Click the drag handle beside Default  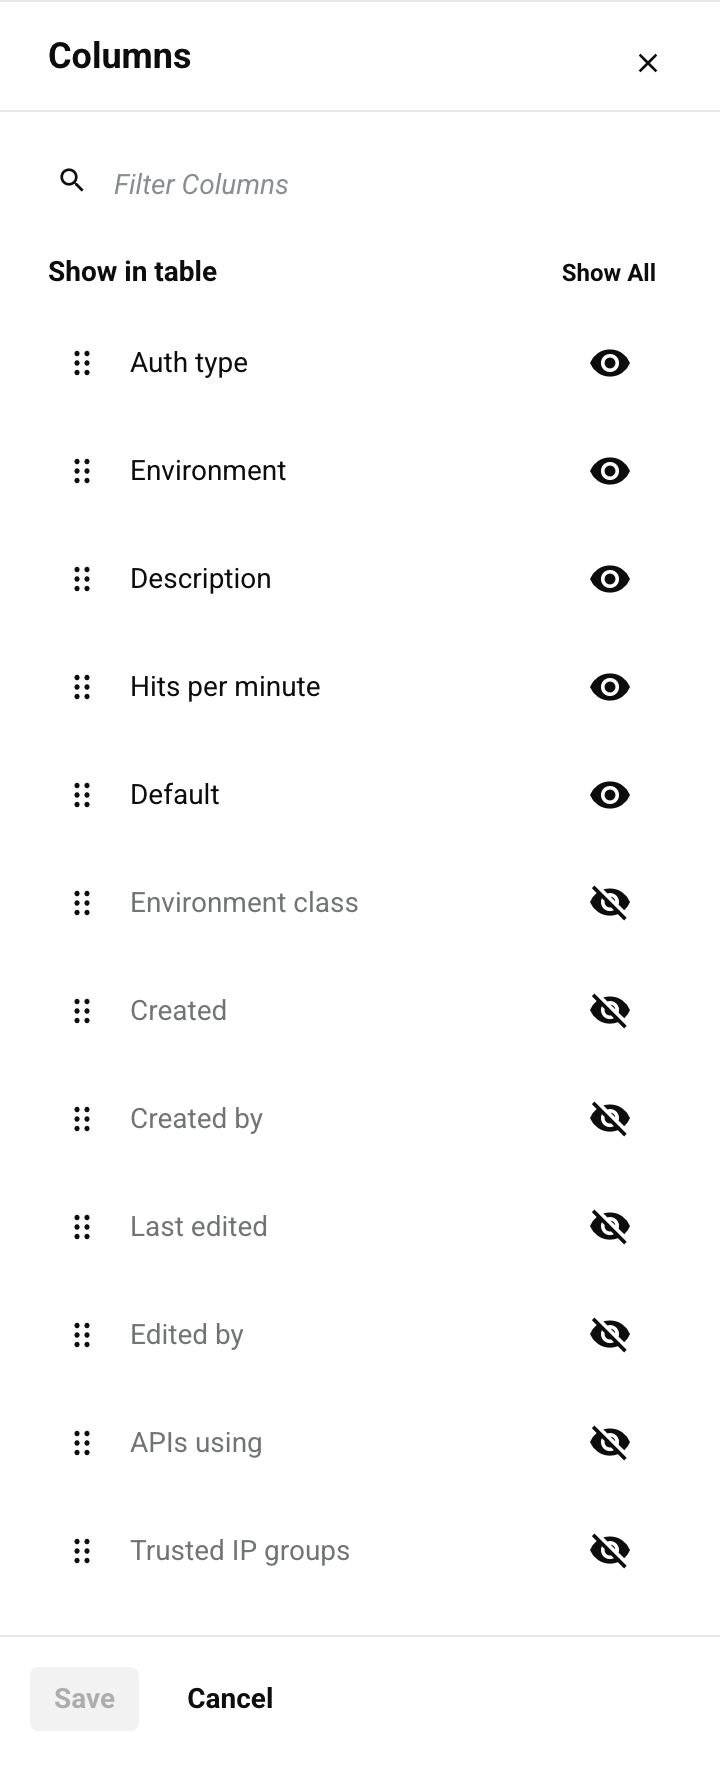coord(82,795)
